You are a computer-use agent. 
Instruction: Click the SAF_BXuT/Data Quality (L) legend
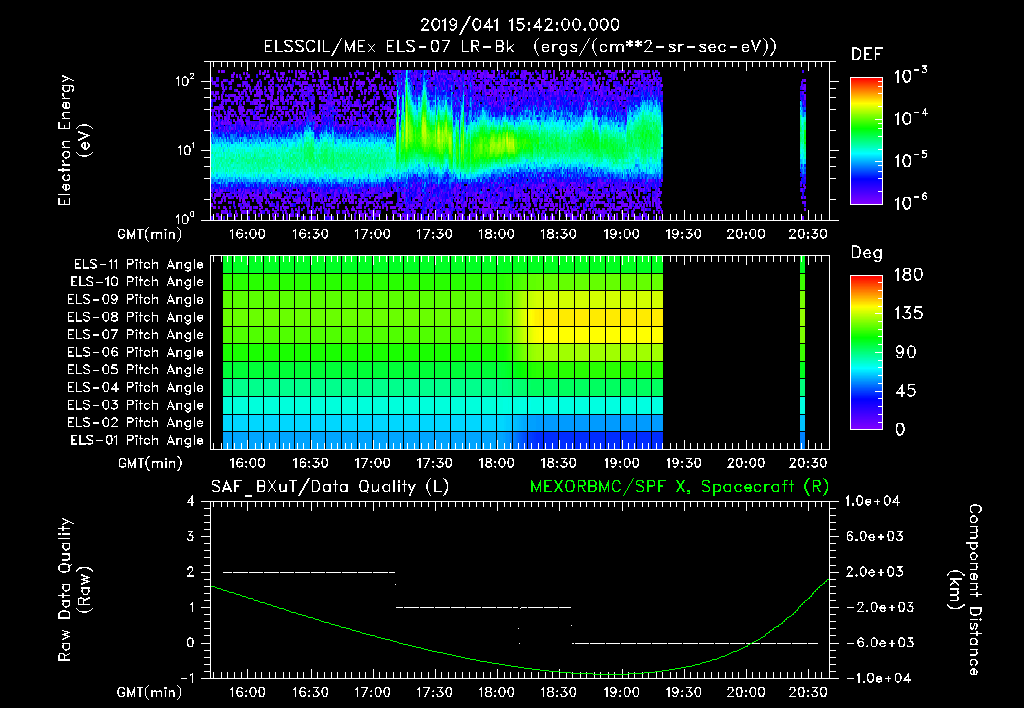(x=330, y=487)
